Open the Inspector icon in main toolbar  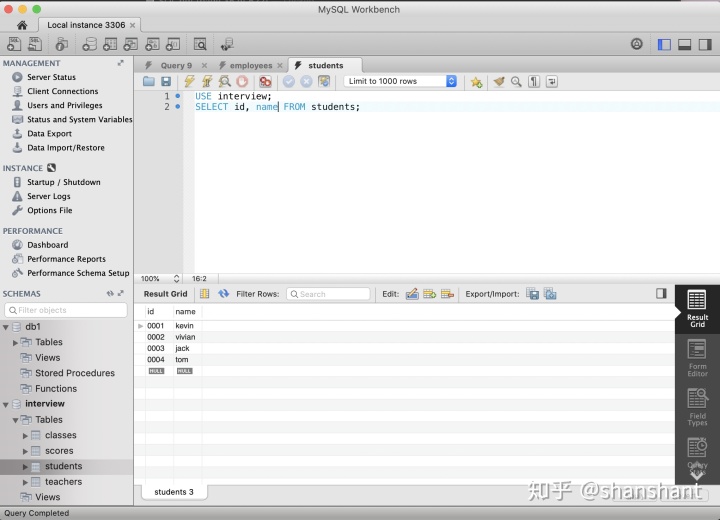[x=62, y=45]
